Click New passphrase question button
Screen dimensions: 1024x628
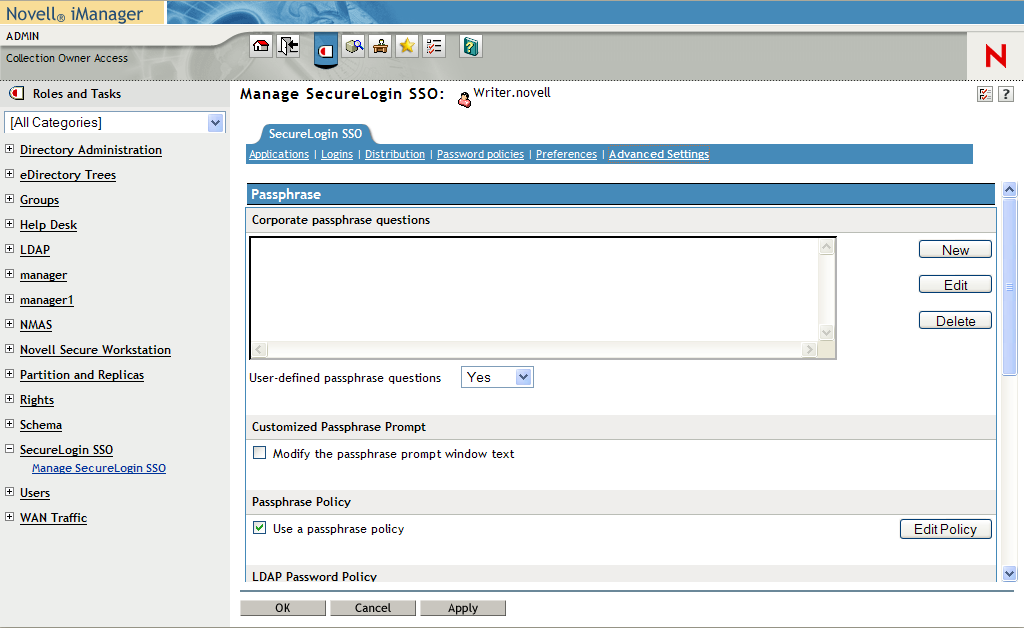coord(955,249)
